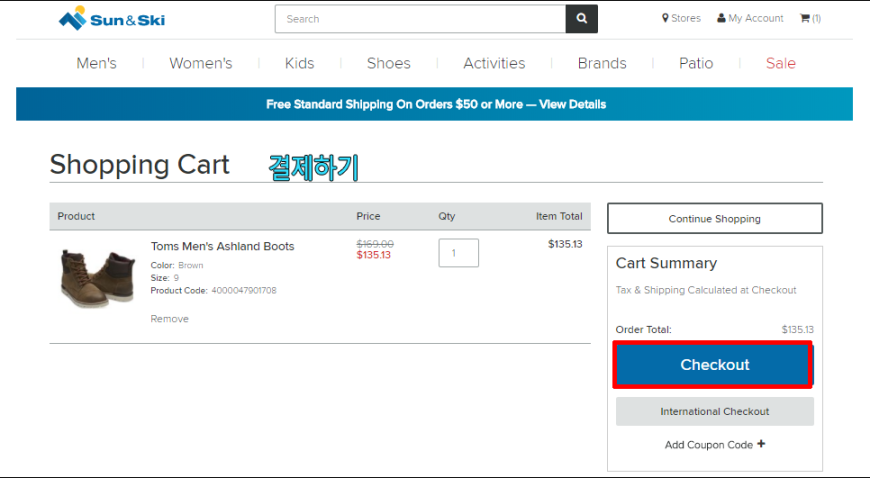
Task: Click the International Checkout button
Action: pyautogui.click(x=715, y=411)
